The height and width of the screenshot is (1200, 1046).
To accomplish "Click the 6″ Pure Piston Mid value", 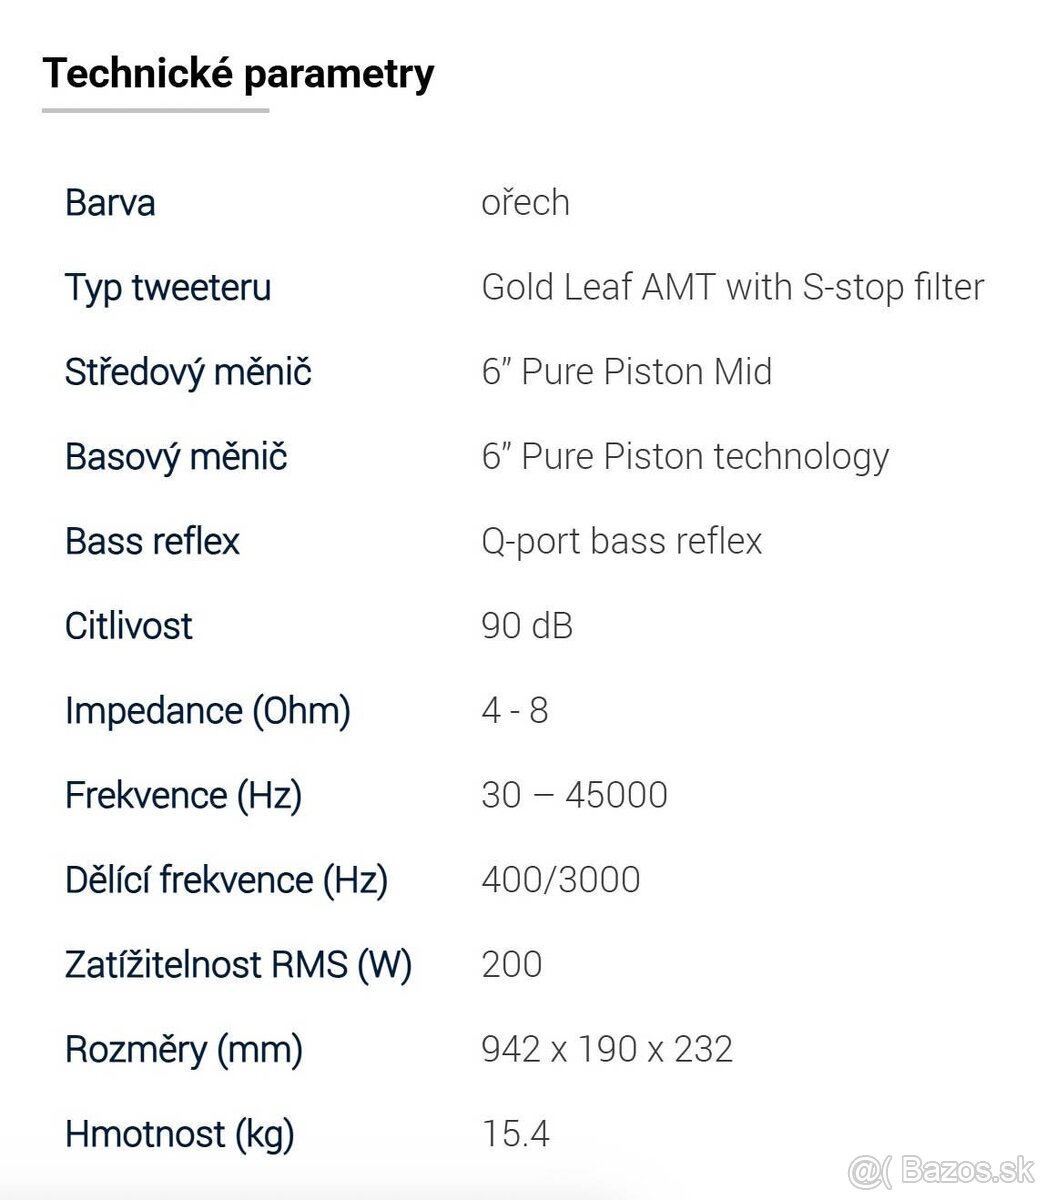I will (626, 372).
